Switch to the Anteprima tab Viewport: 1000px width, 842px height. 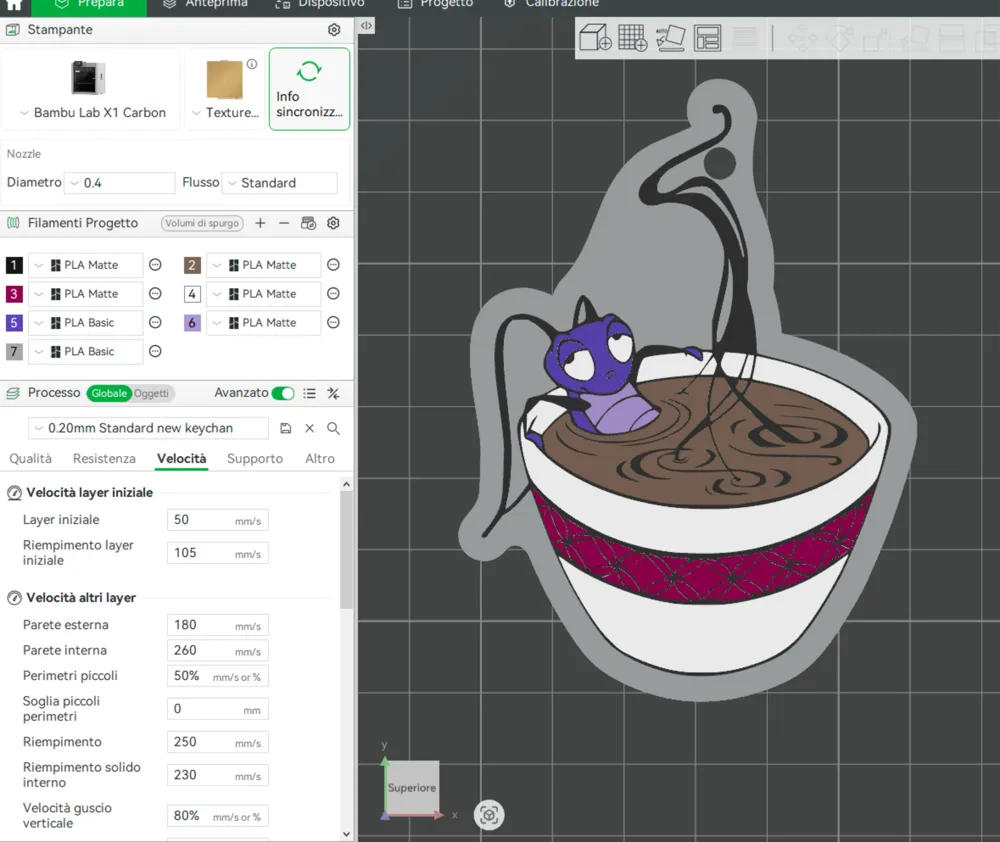pos(205,4)
